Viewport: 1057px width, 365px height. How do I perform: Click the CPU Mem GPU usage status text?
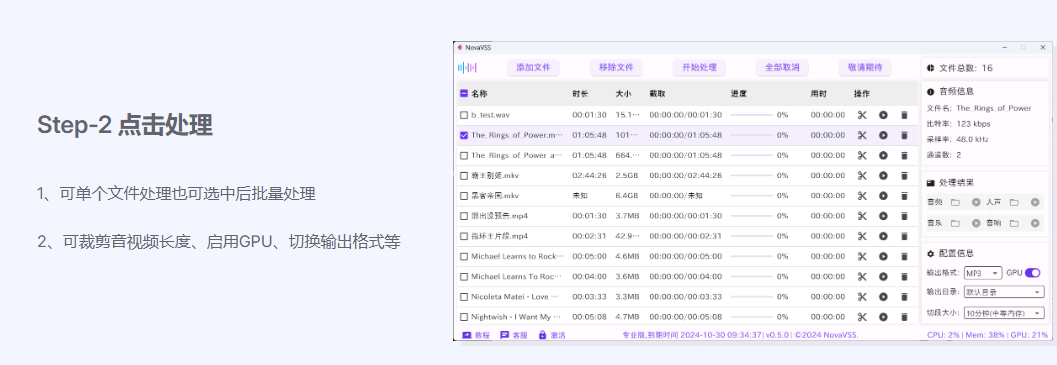[988, 335]
